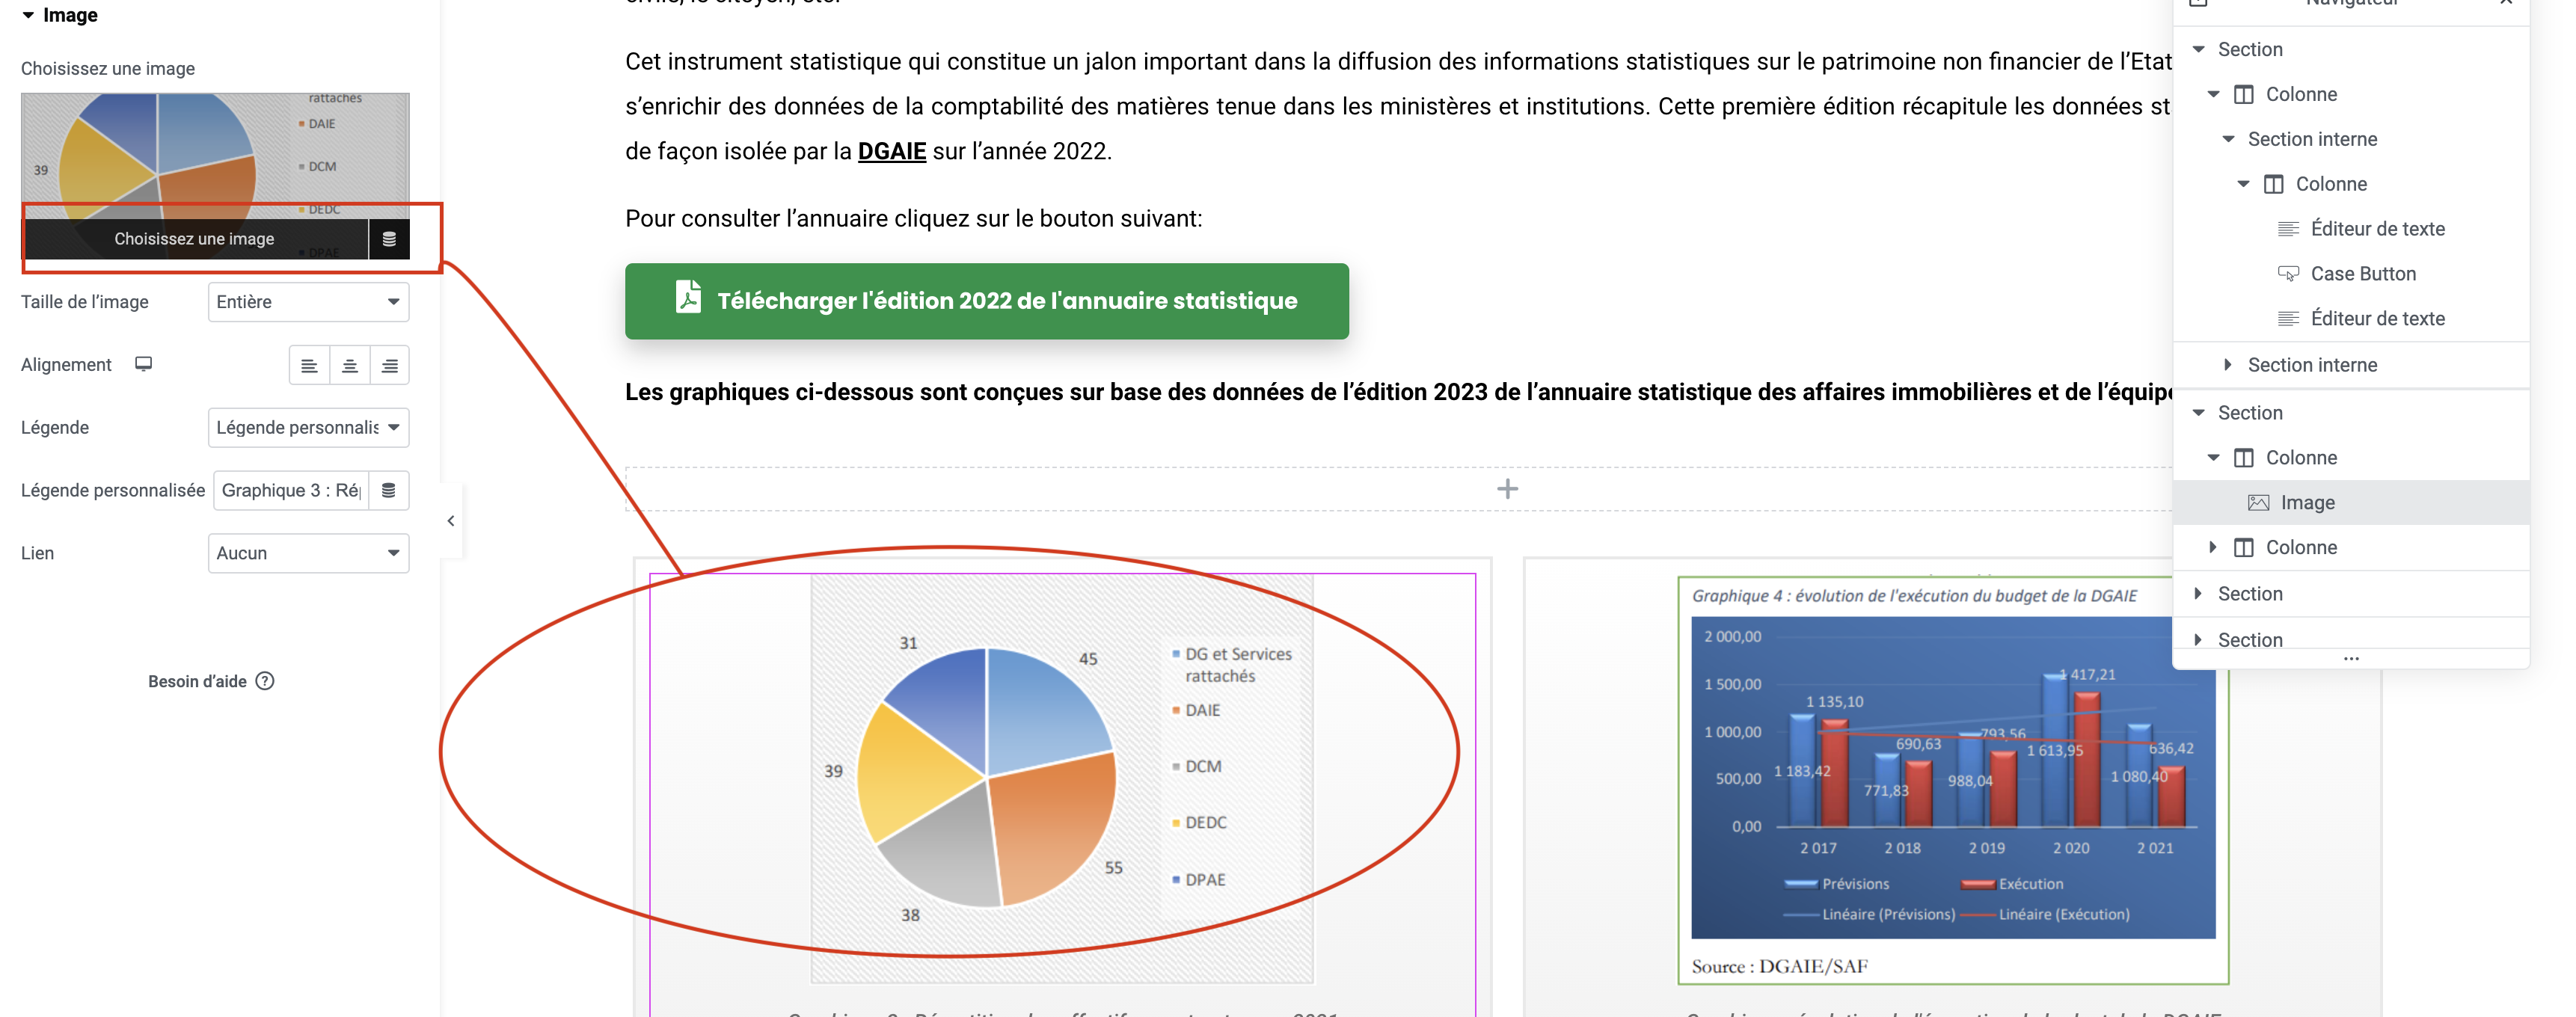Expand the third Section in Navigateur
2576x1017 pixels.
pyautogui.click(x=2198, y=594)
